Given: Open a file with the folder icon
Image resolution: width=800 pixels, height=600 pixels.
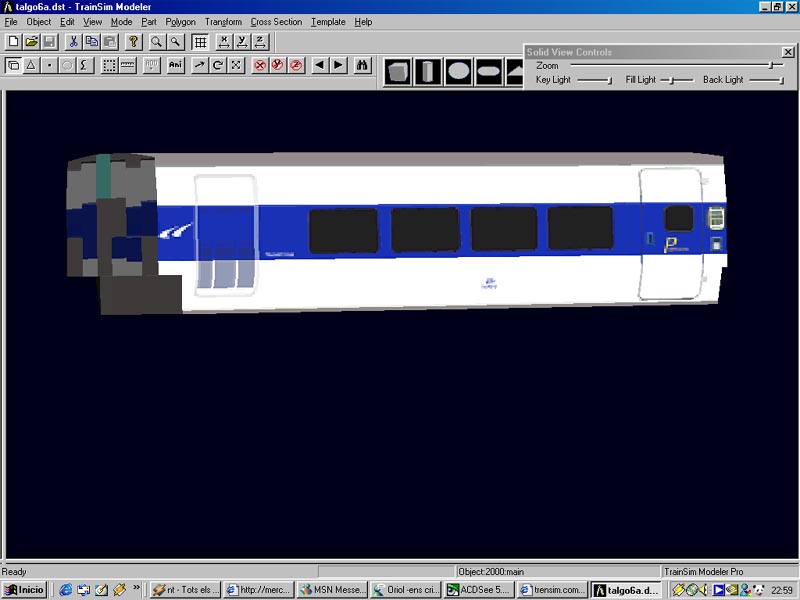Looking at the screenshot, I should click(31, 42).
